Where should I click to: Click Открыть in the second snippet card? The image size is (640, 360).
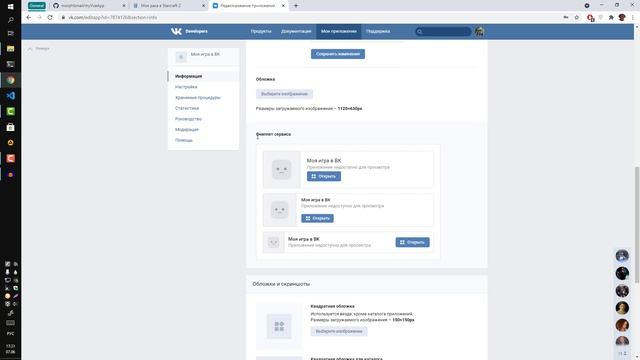pyautogui.click(x=317, y=218)
